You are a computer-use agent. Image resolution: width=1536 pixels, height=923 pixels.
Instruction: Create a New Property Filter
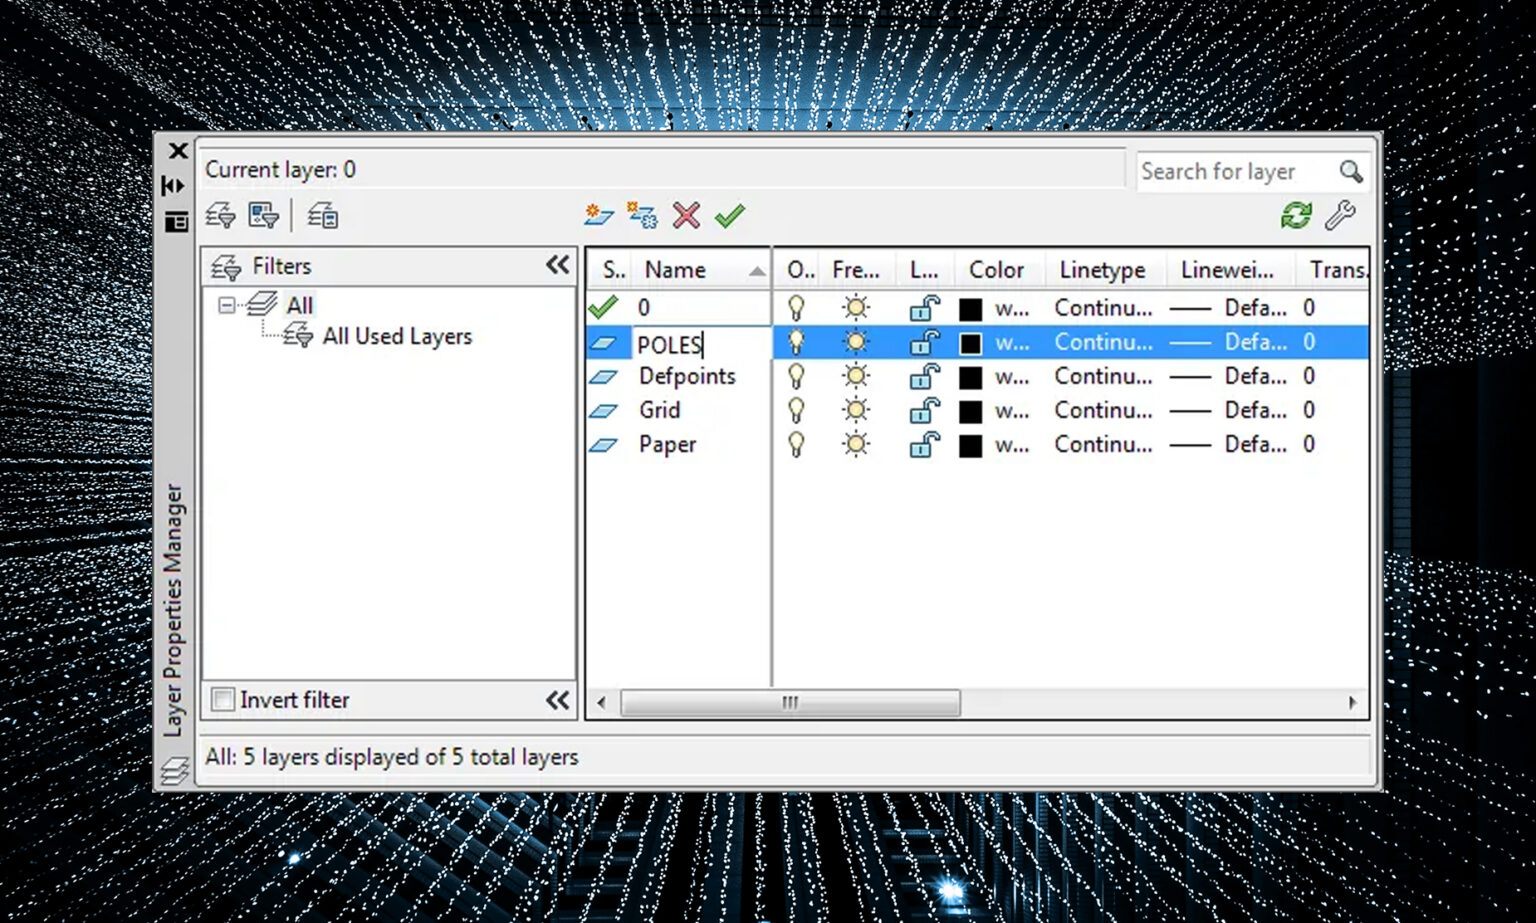(220, 215)
